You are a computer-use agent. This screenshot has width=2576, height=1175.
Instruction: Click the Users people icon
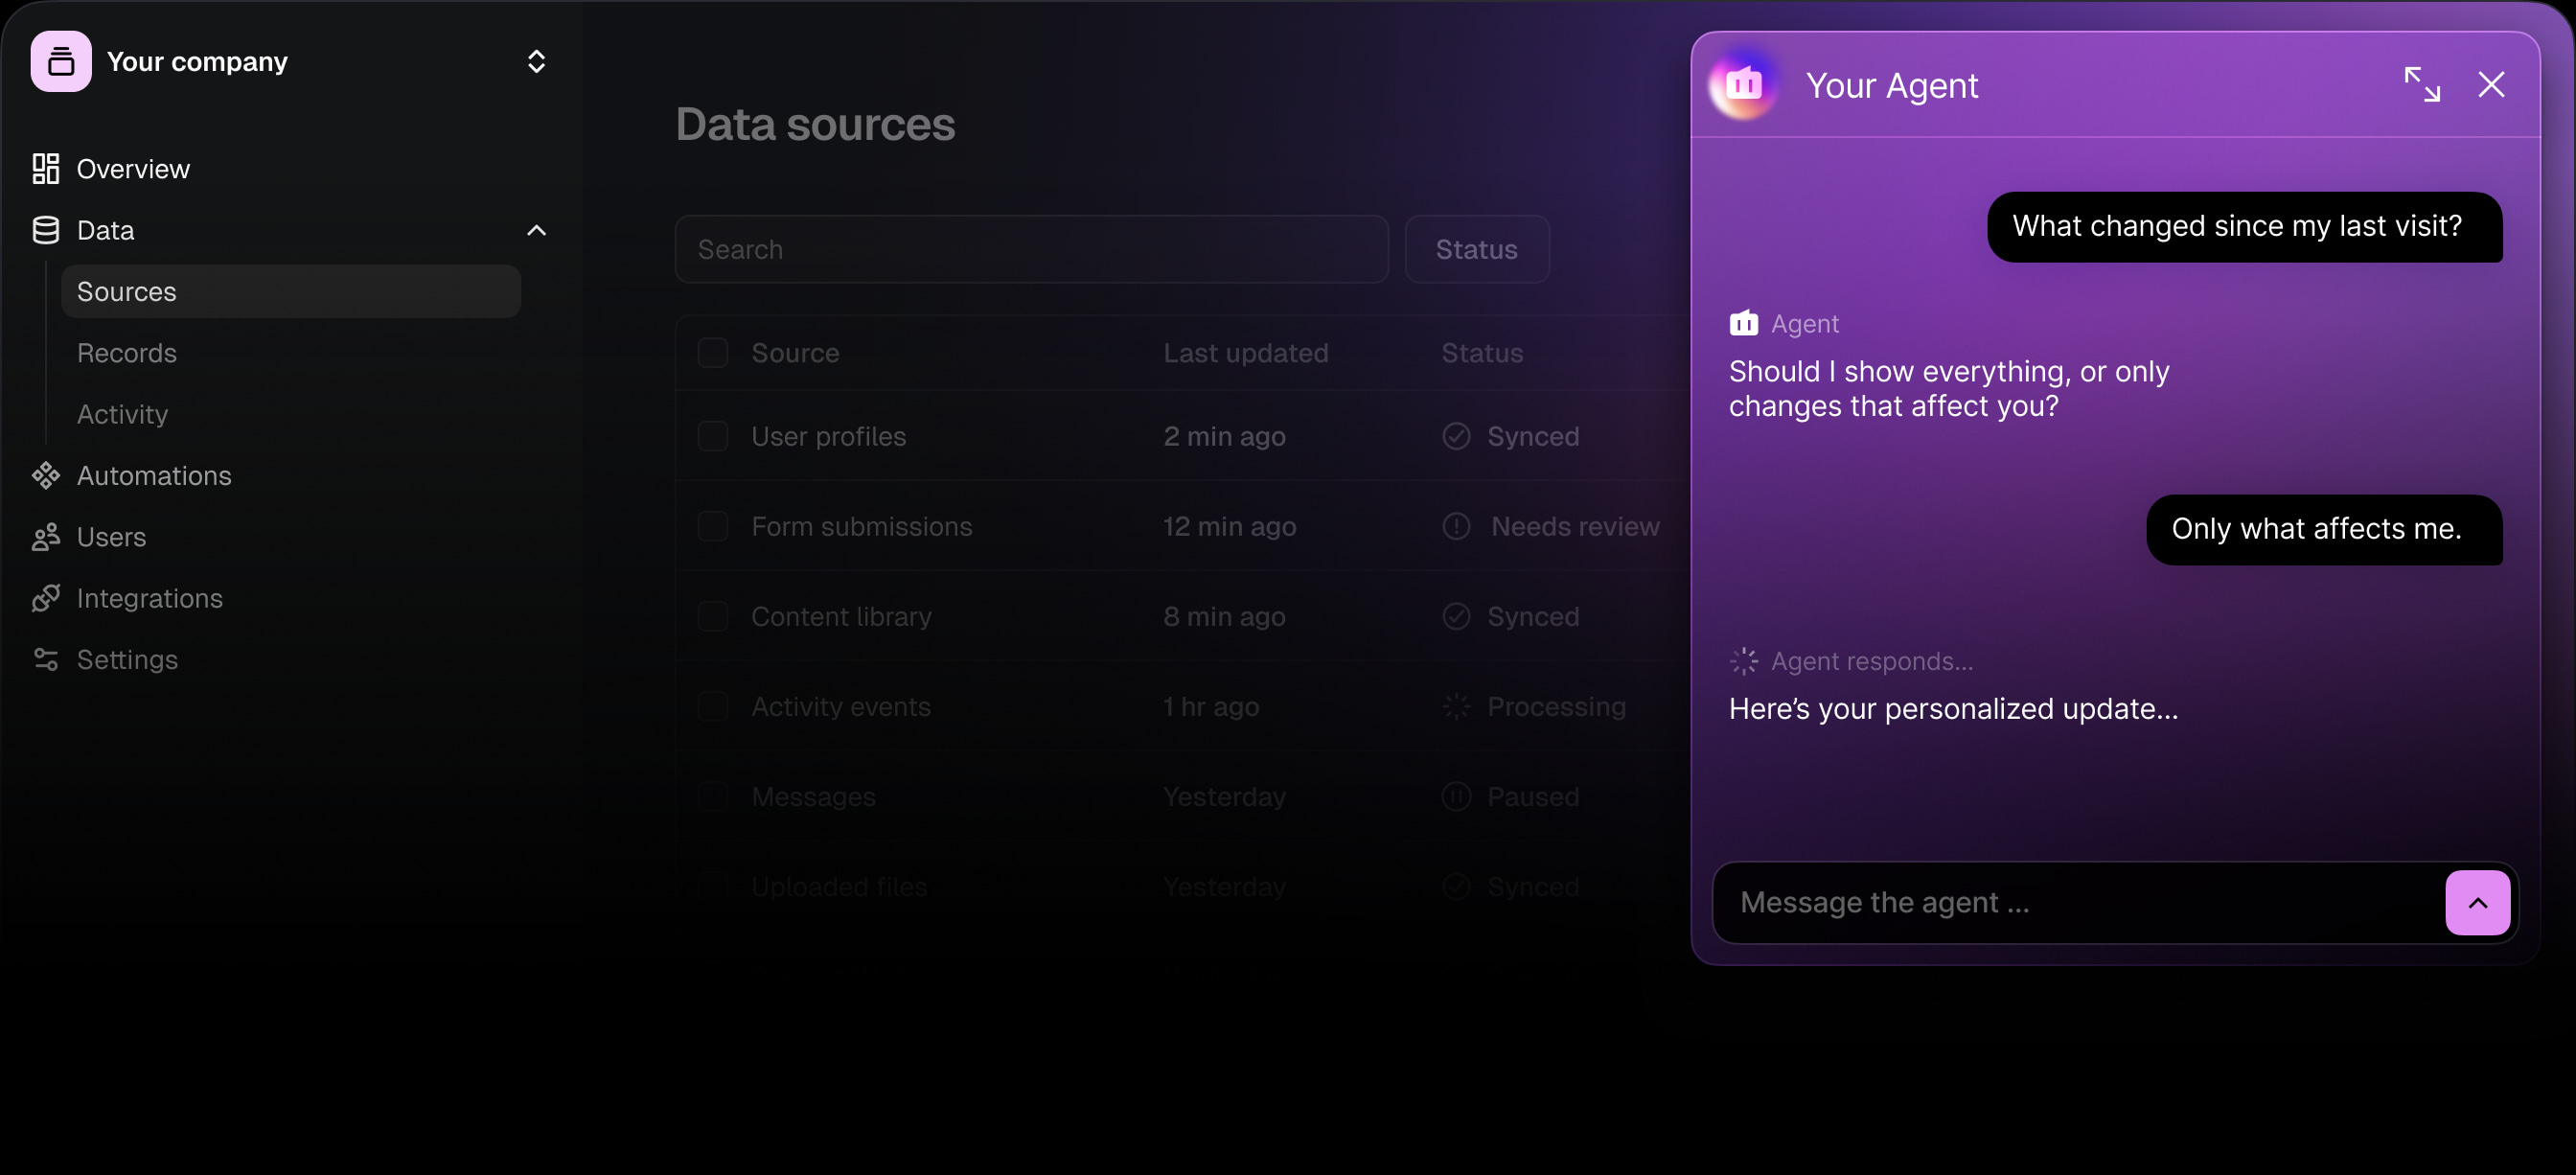click(45, 537)
